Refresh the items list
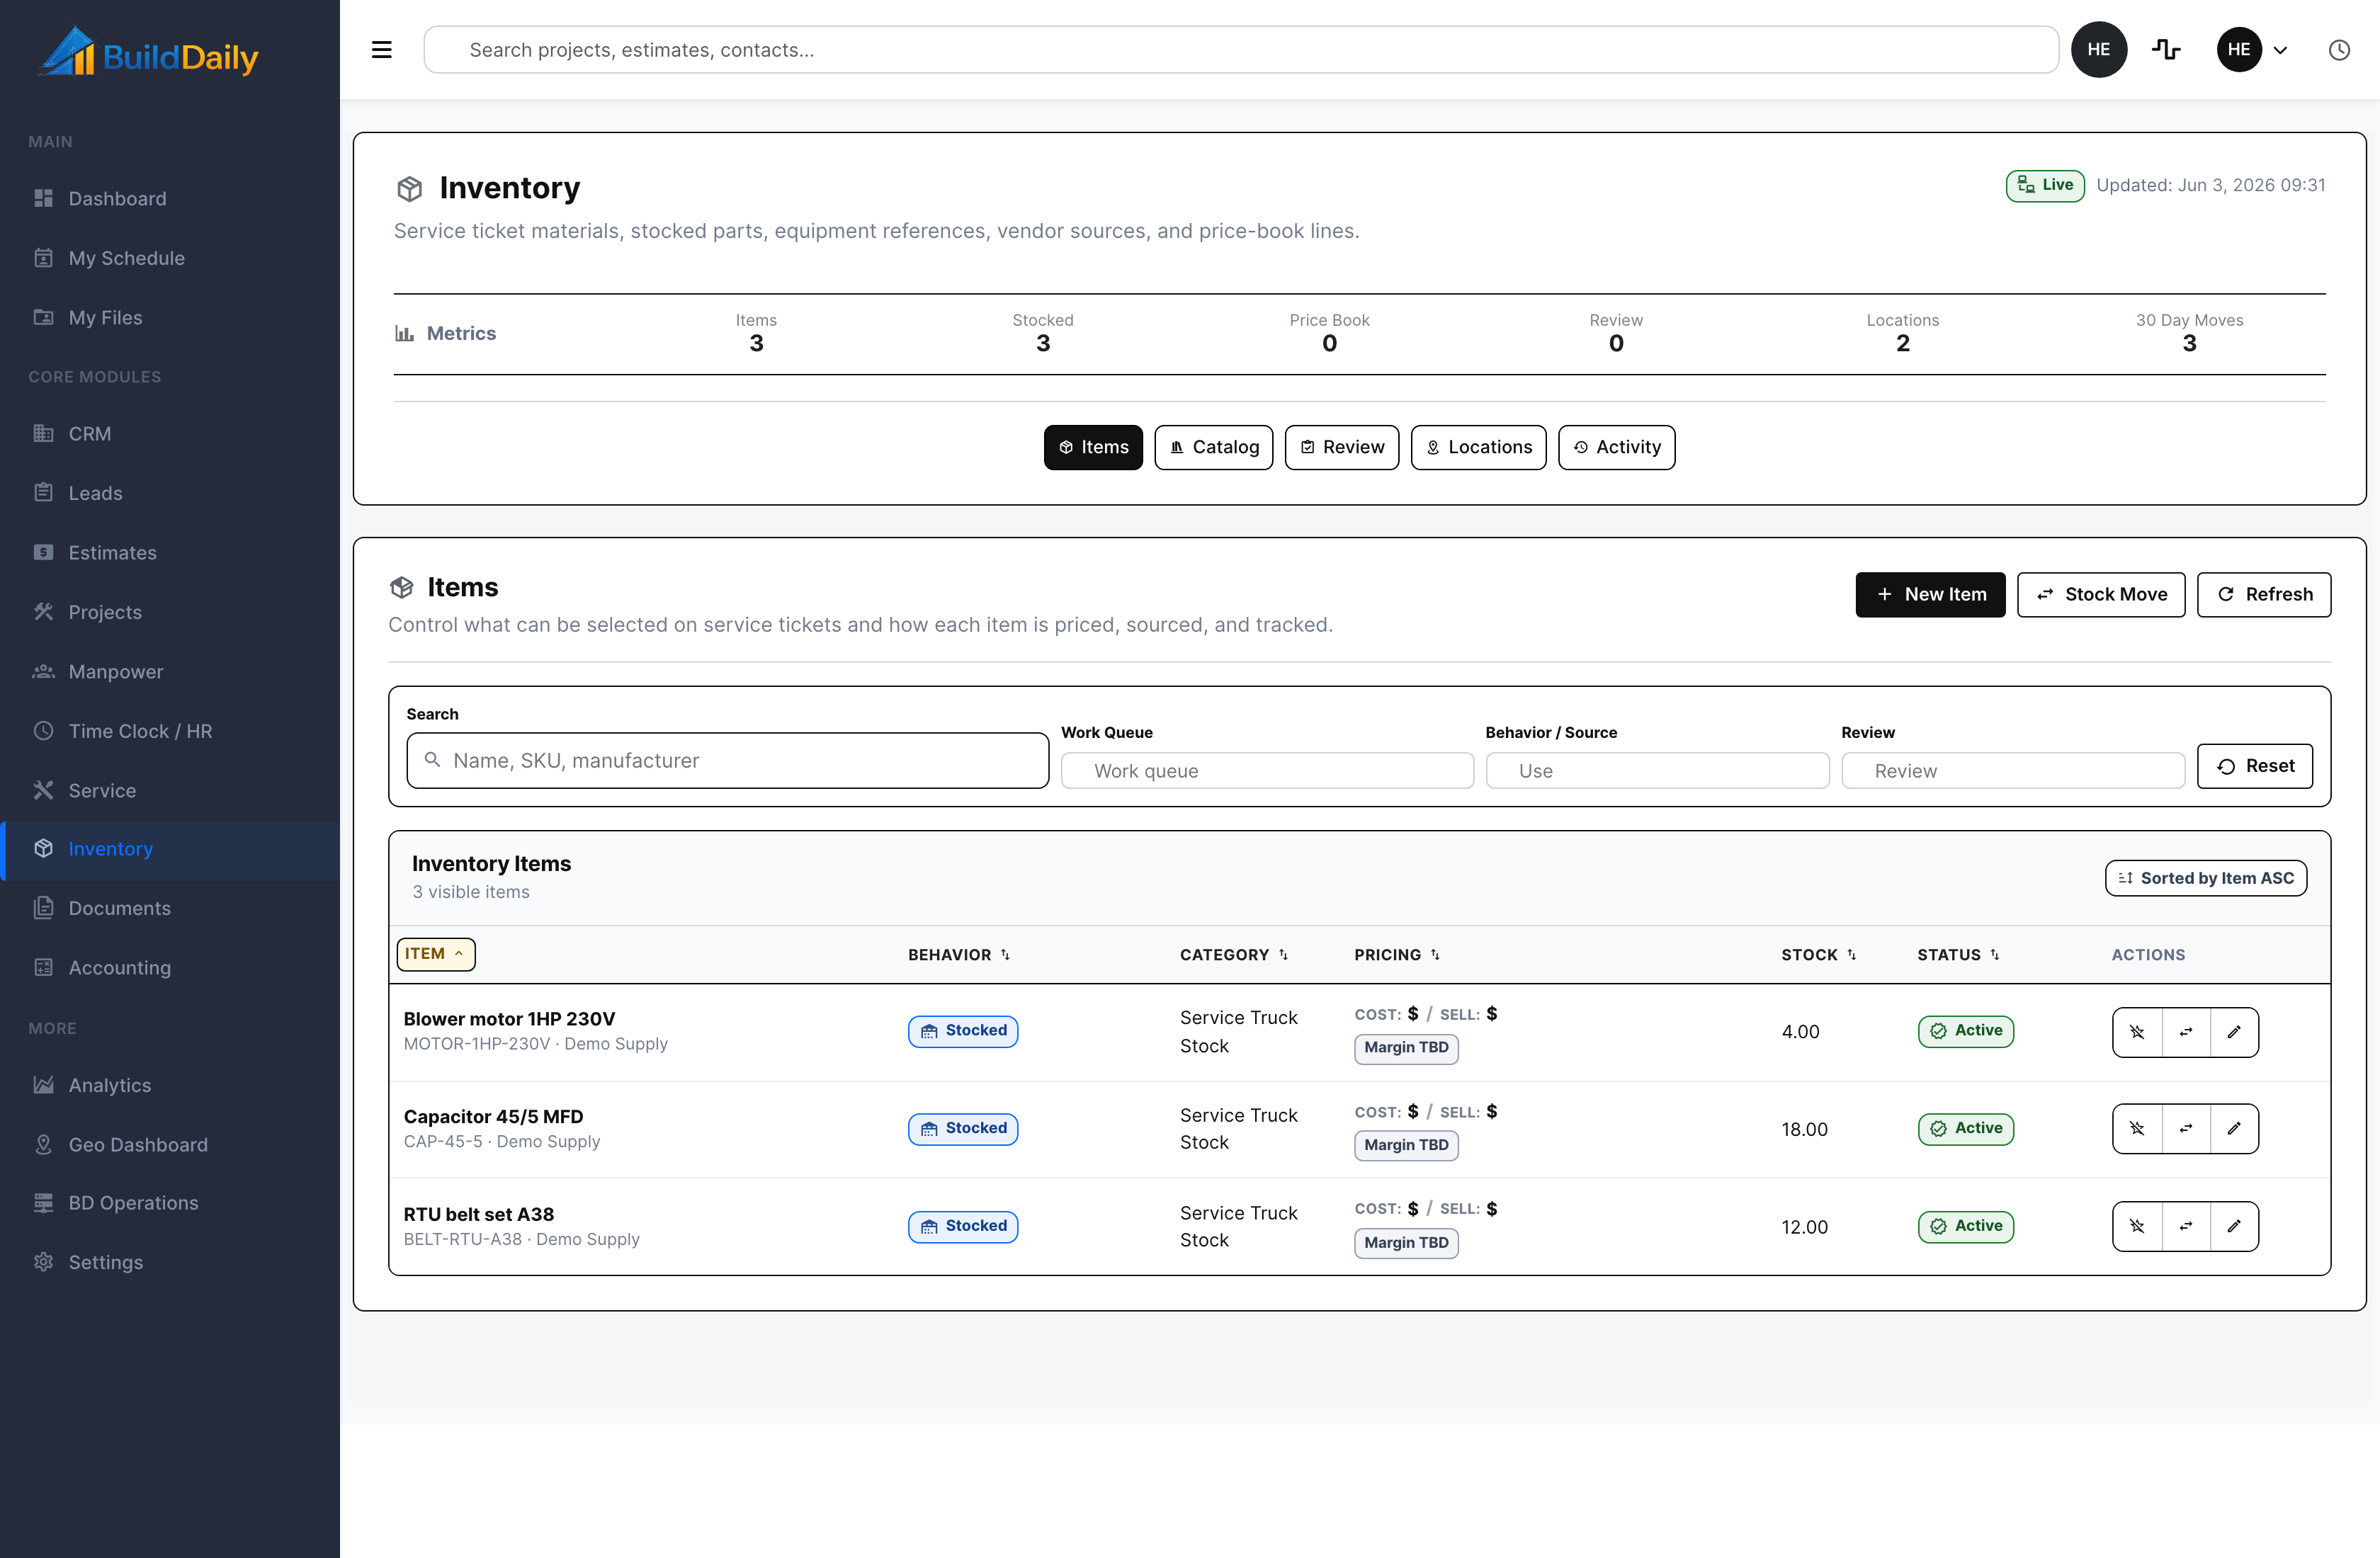This screenshot has height=1558, width=2380. pyautogui.click(x=2264, y=595)
